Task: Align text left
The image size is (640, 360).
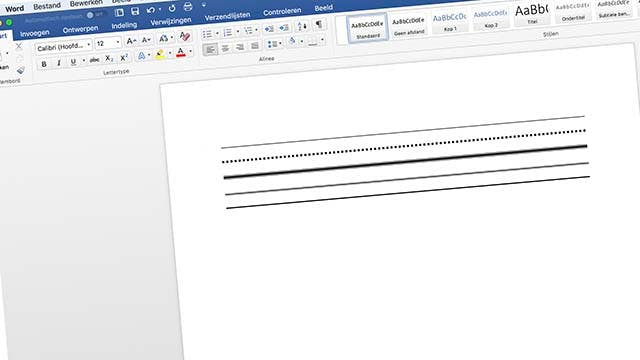Action: 210,50
